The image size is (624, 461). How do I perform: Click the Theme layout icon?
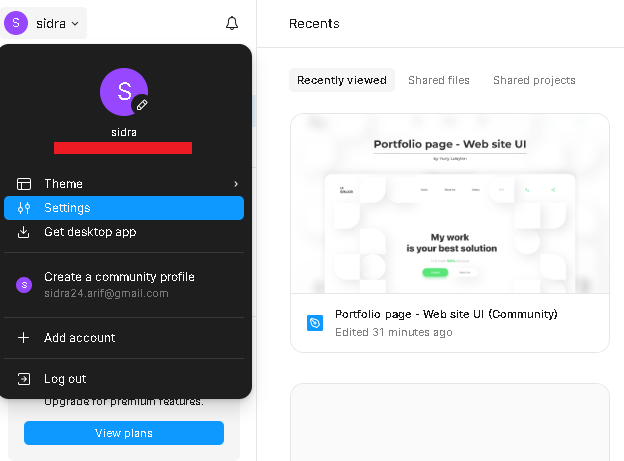tap(24, 184)
